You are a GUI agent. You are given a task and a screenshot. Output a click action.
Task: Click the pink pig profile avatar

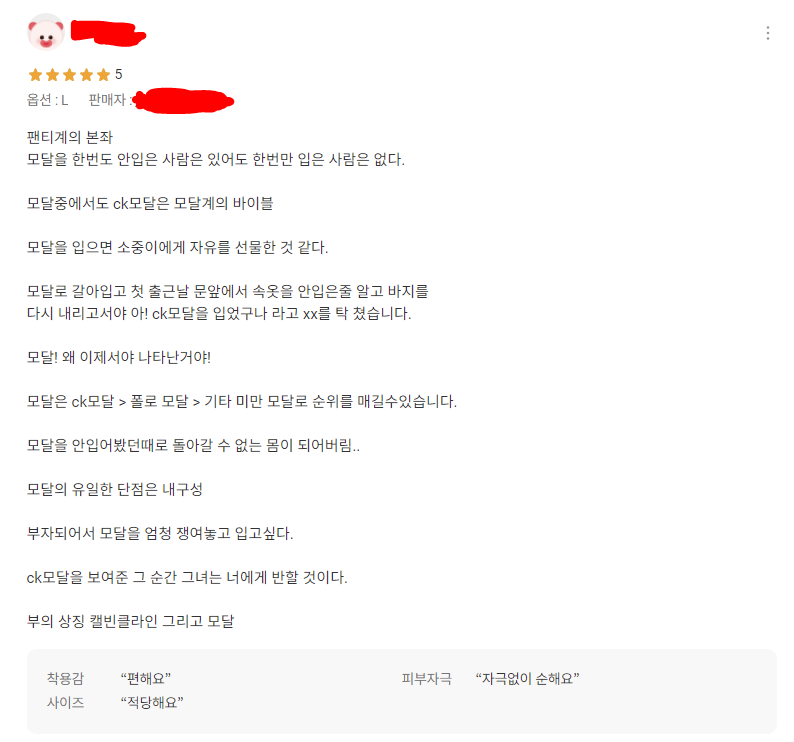click(x=46, y=32)
